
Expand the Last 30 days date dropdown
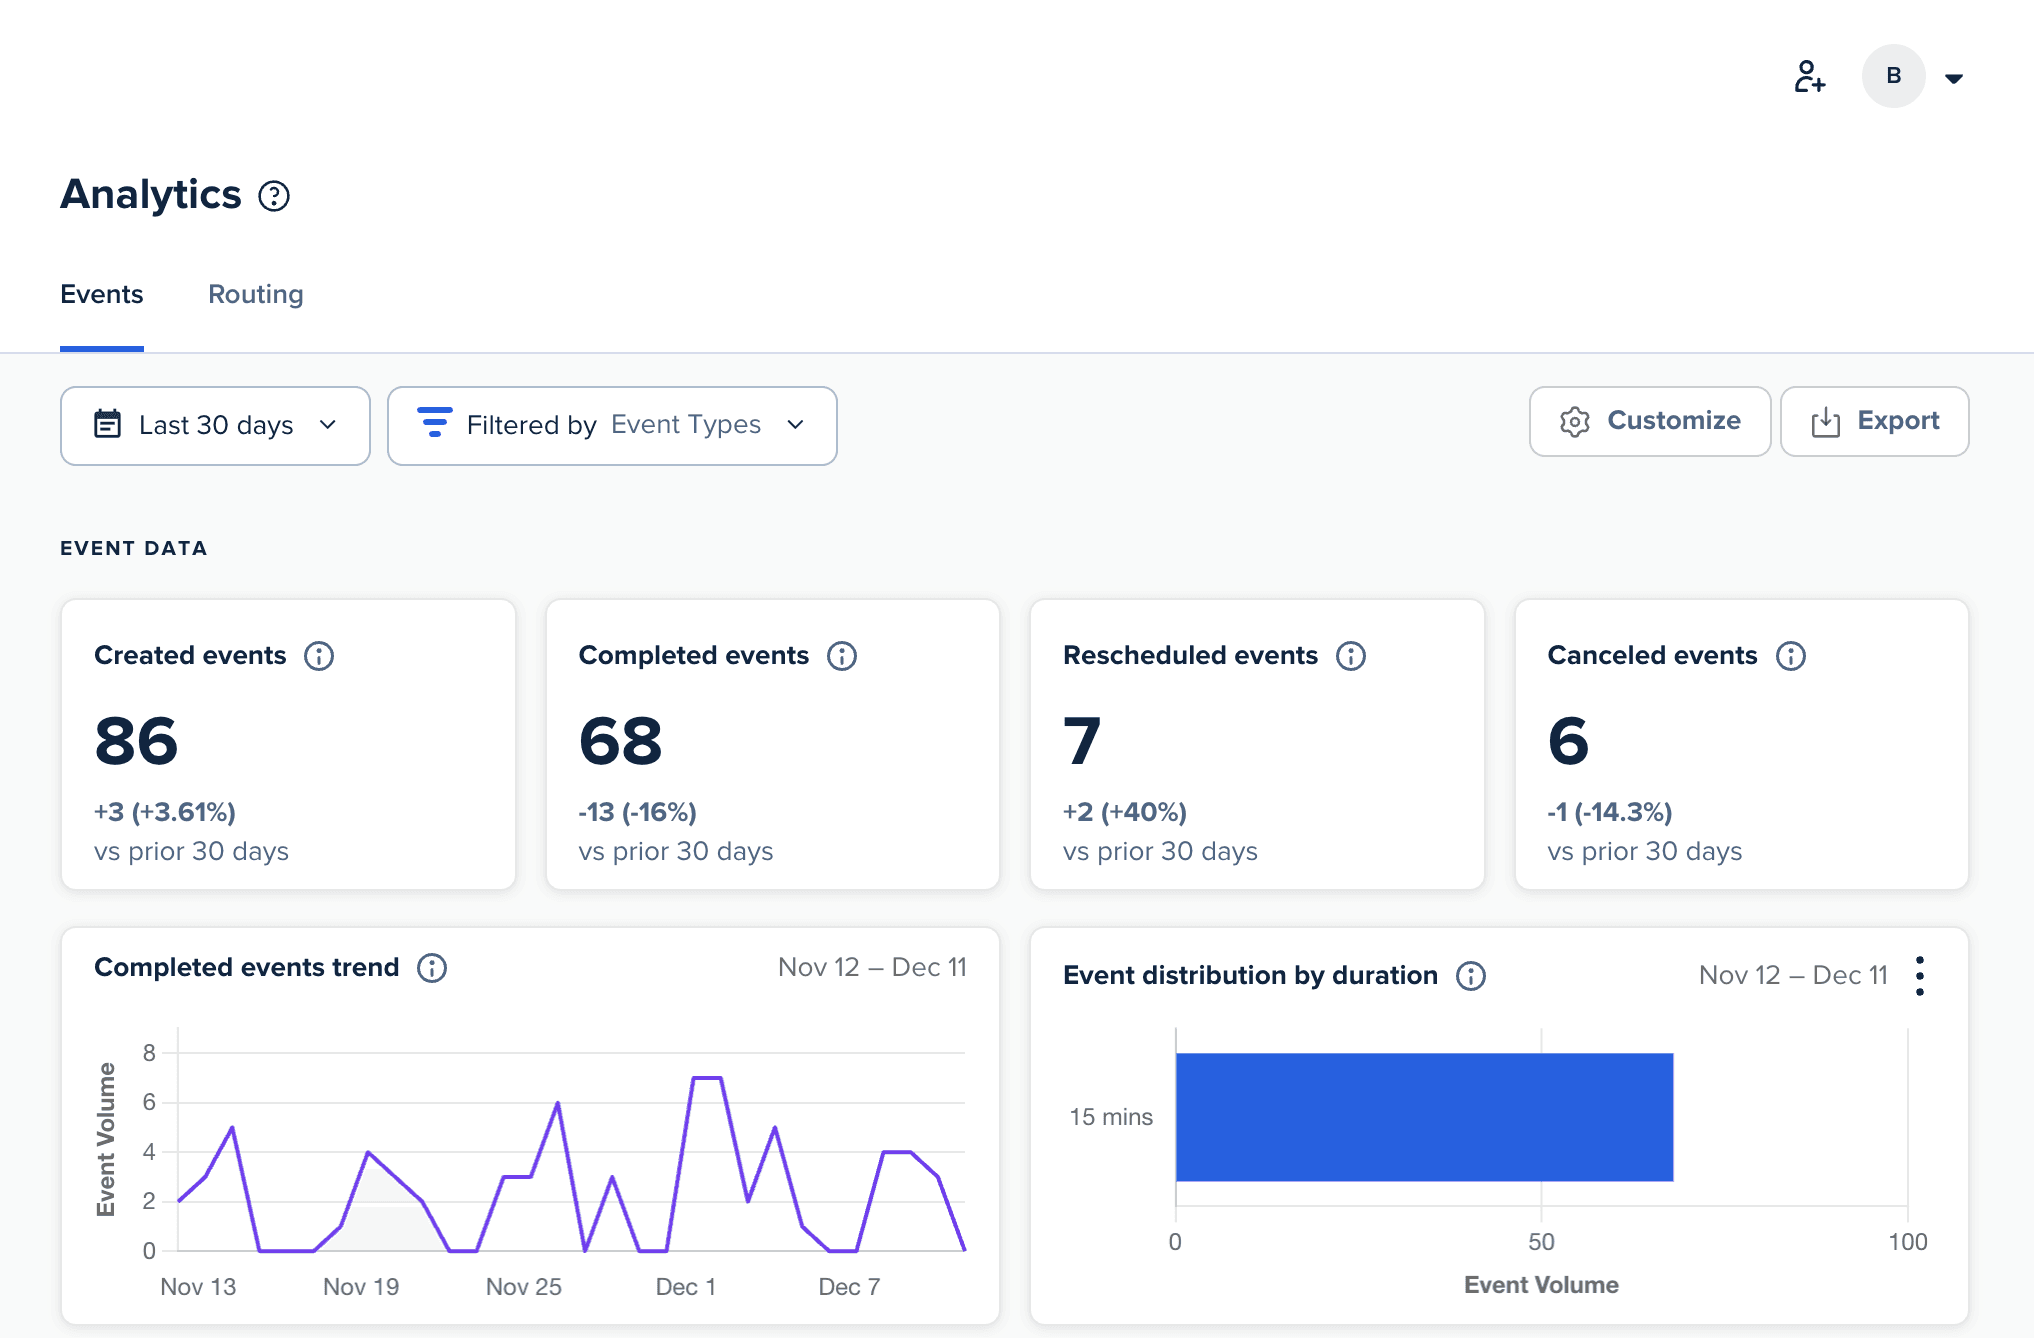pyautogui.click(x=215, y=426)
